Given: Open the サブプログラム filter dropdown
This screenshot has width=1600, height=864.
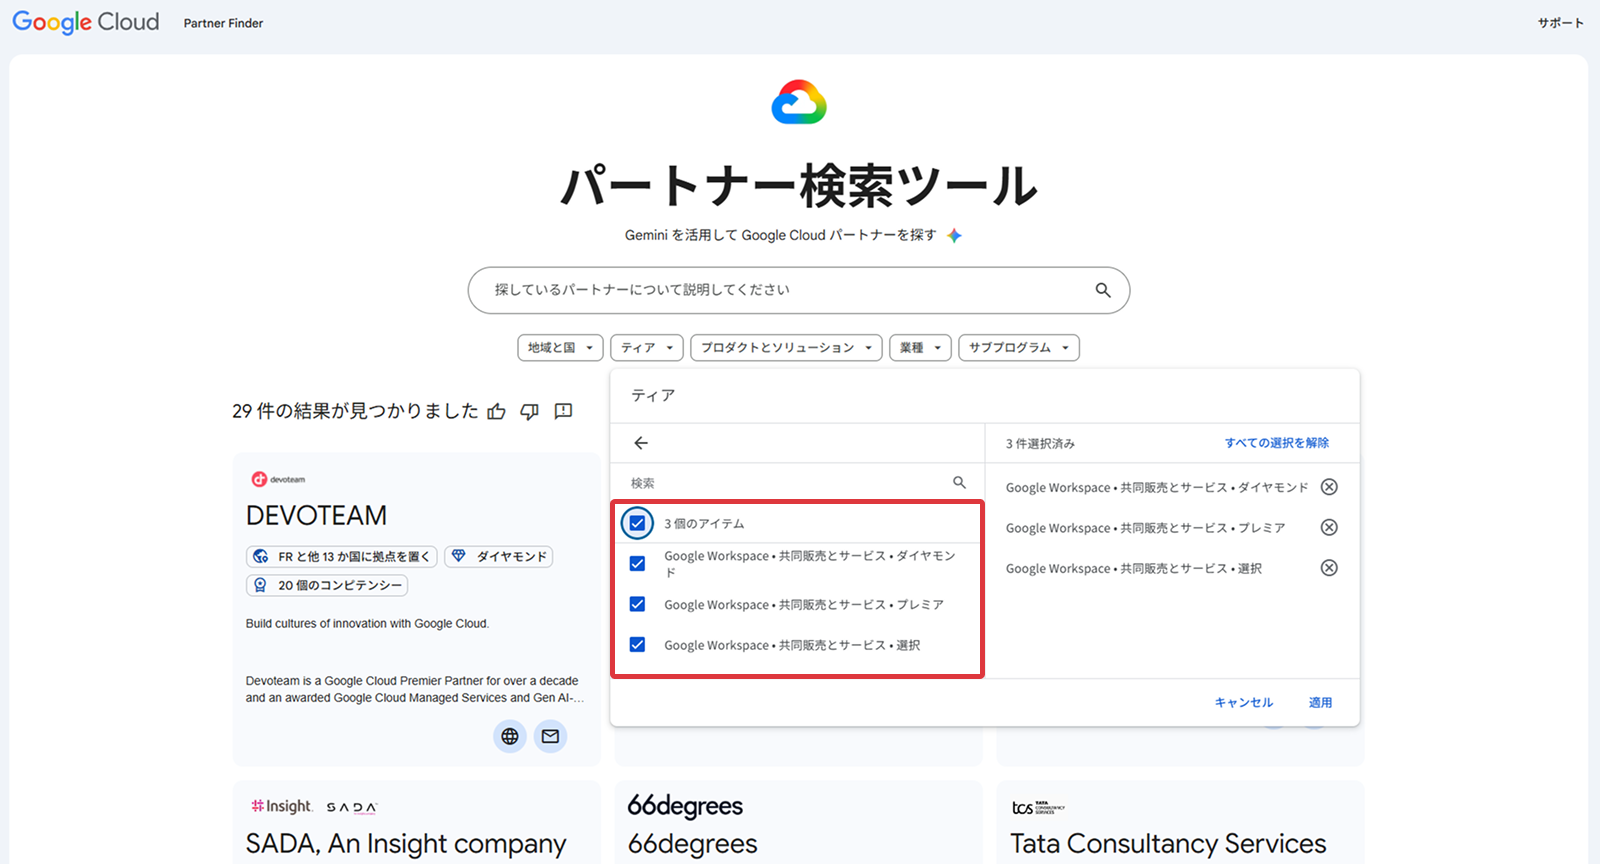Looking at the screenshot, I should [x=1019, y=347].
